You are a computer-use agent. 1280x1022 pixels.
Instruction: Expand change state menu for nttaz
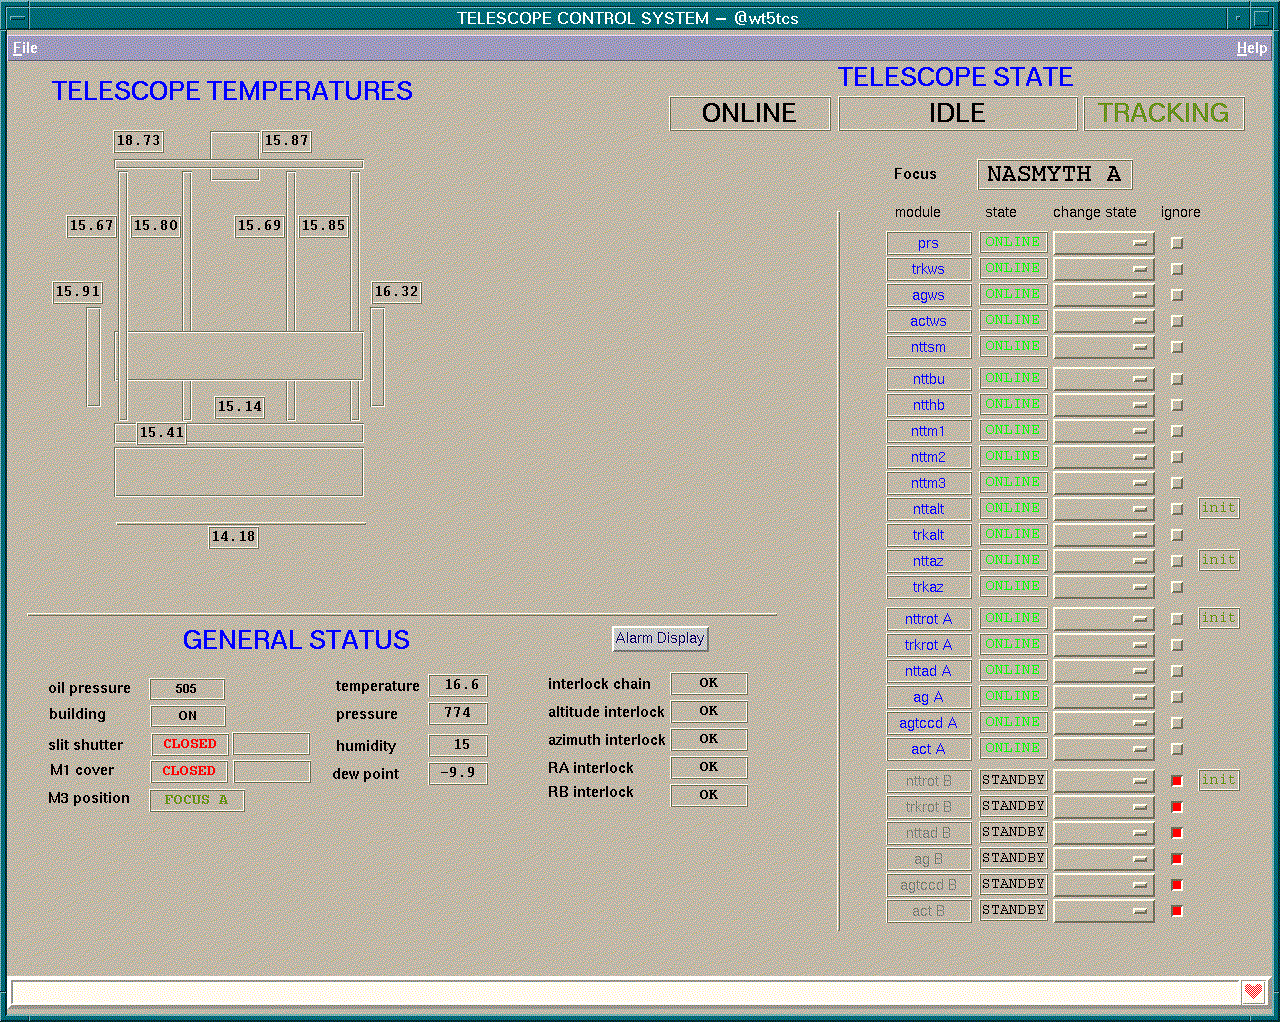coord(1103,561)
